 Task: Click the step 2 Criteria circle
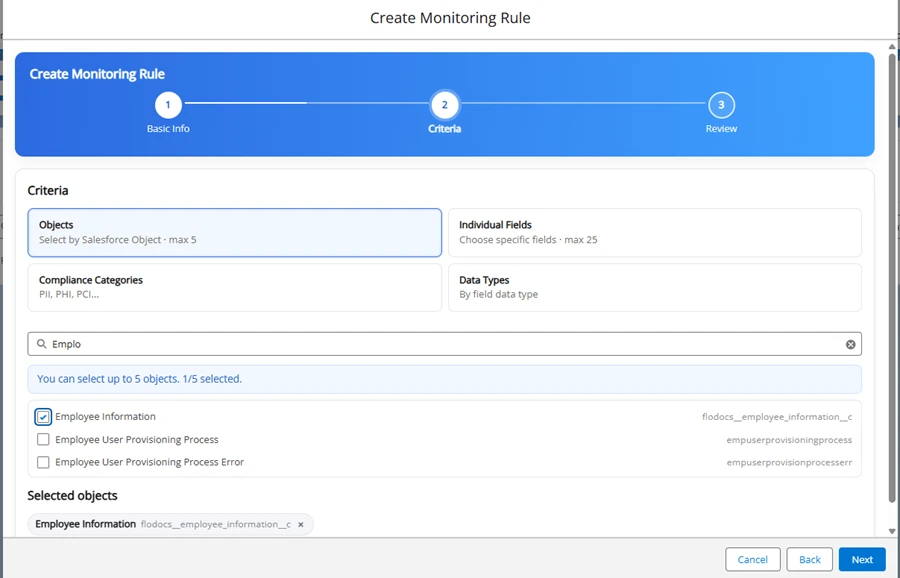[444, 105]
